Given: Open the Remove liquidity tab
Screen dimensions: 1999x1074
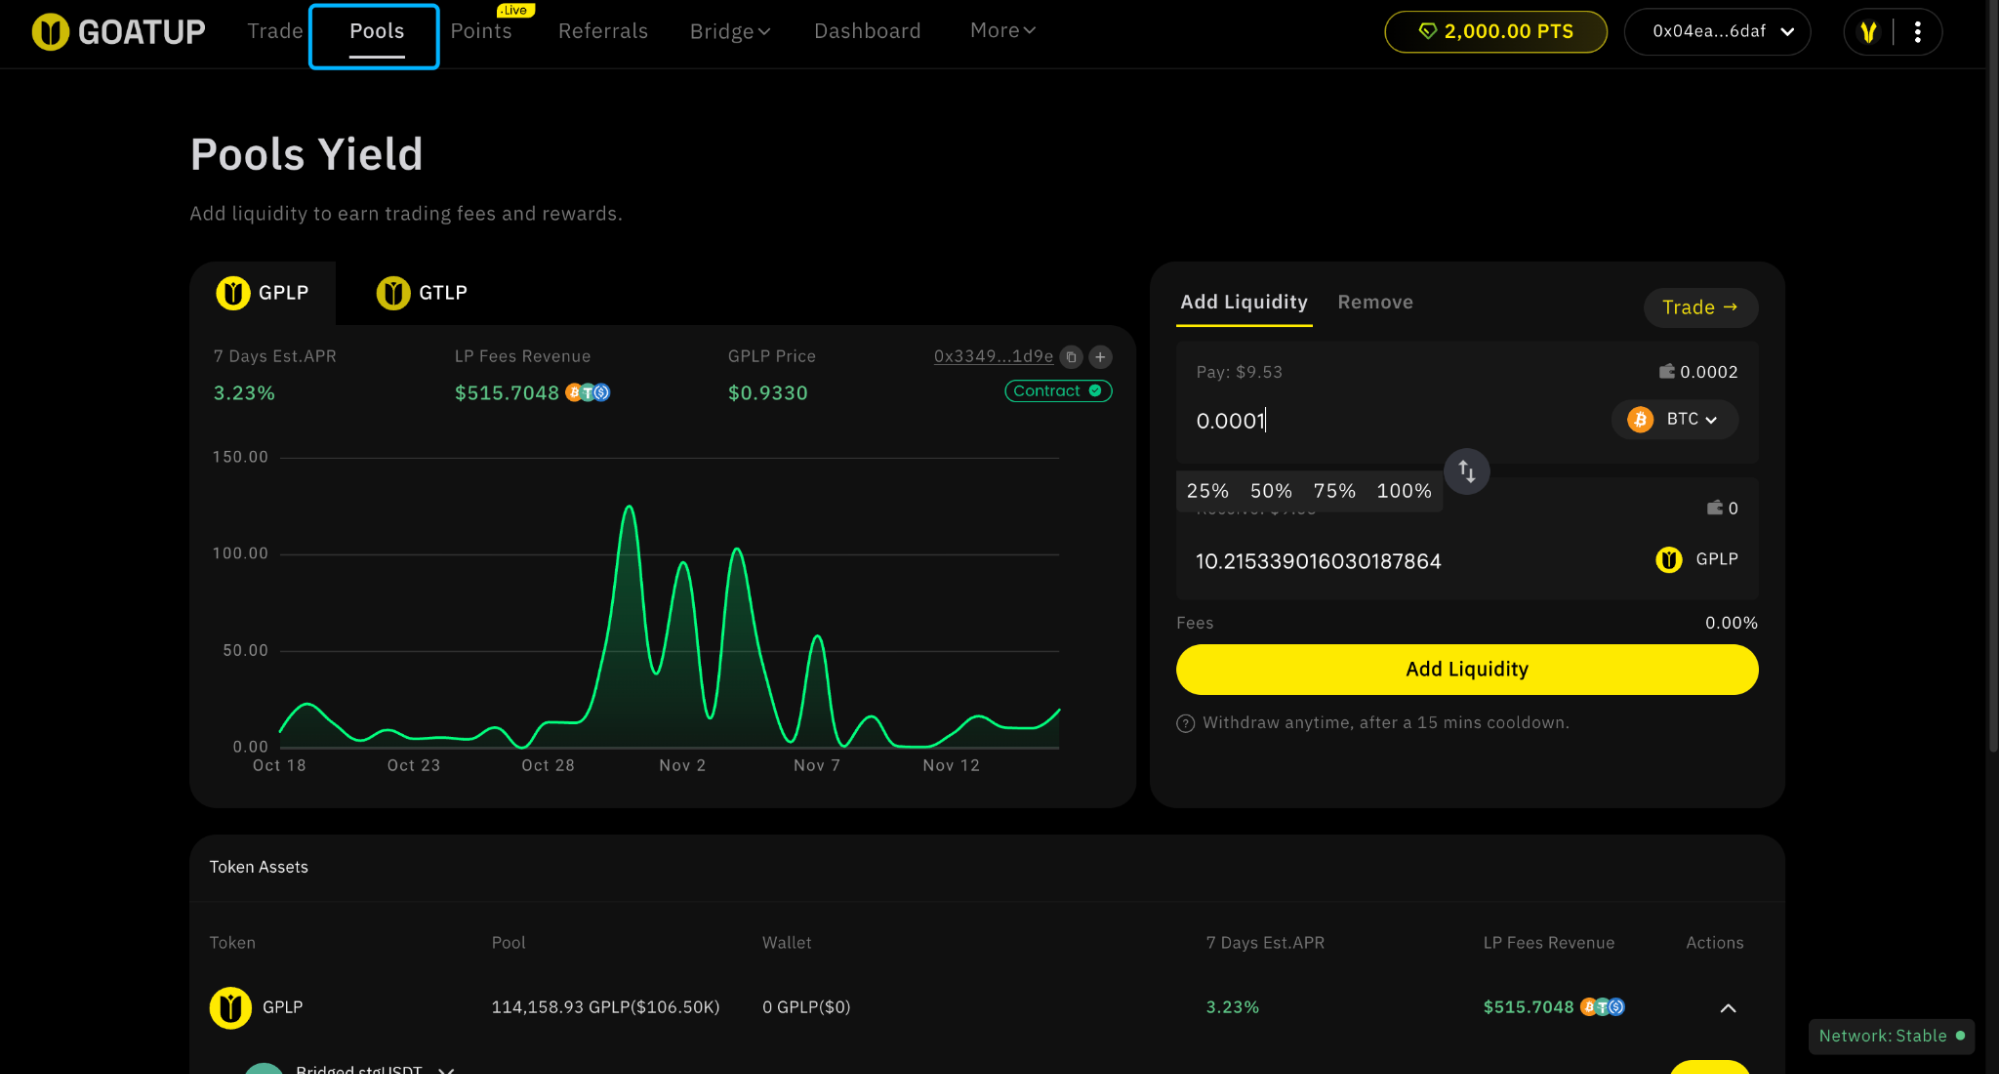Looking at the screenshot, I should pyautogui.click(x=1375, y=301).
